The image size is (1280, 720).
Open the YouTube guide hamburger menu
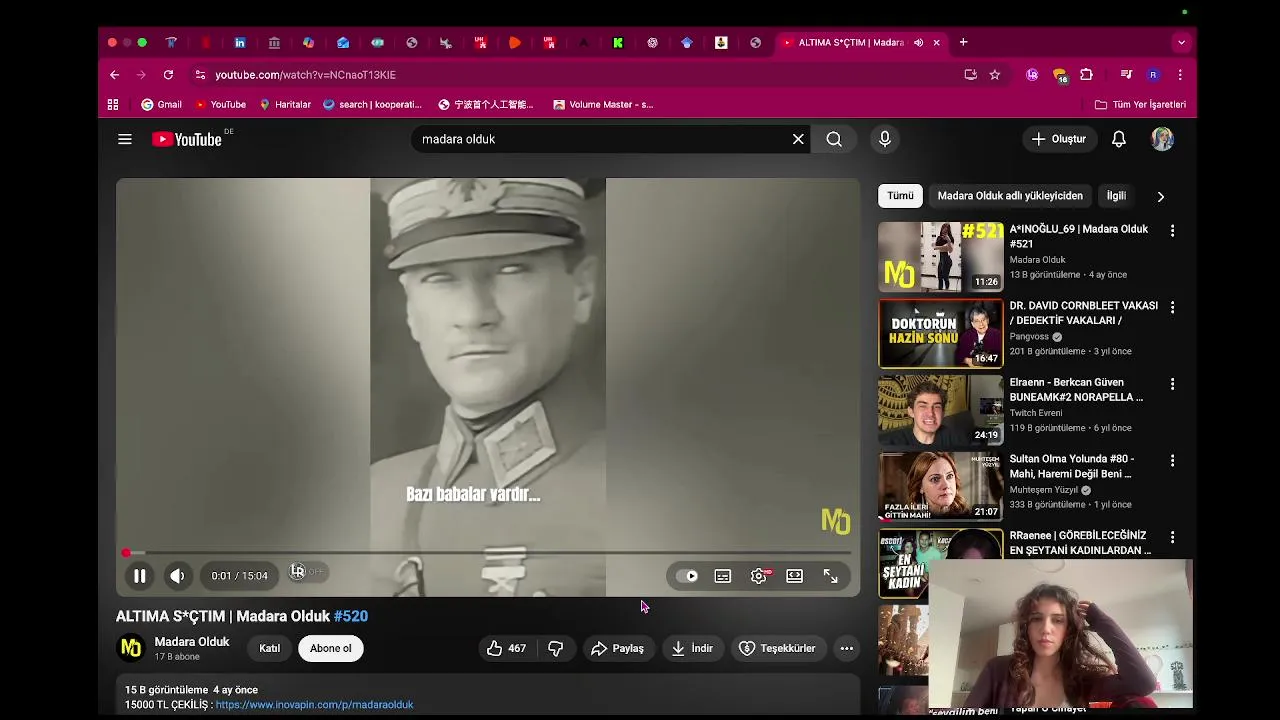(x=125, y=139)
